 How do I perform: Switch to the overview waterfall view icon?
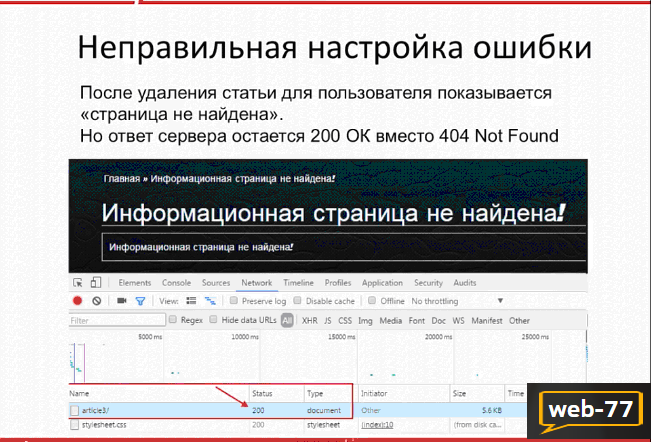(210, 301)
